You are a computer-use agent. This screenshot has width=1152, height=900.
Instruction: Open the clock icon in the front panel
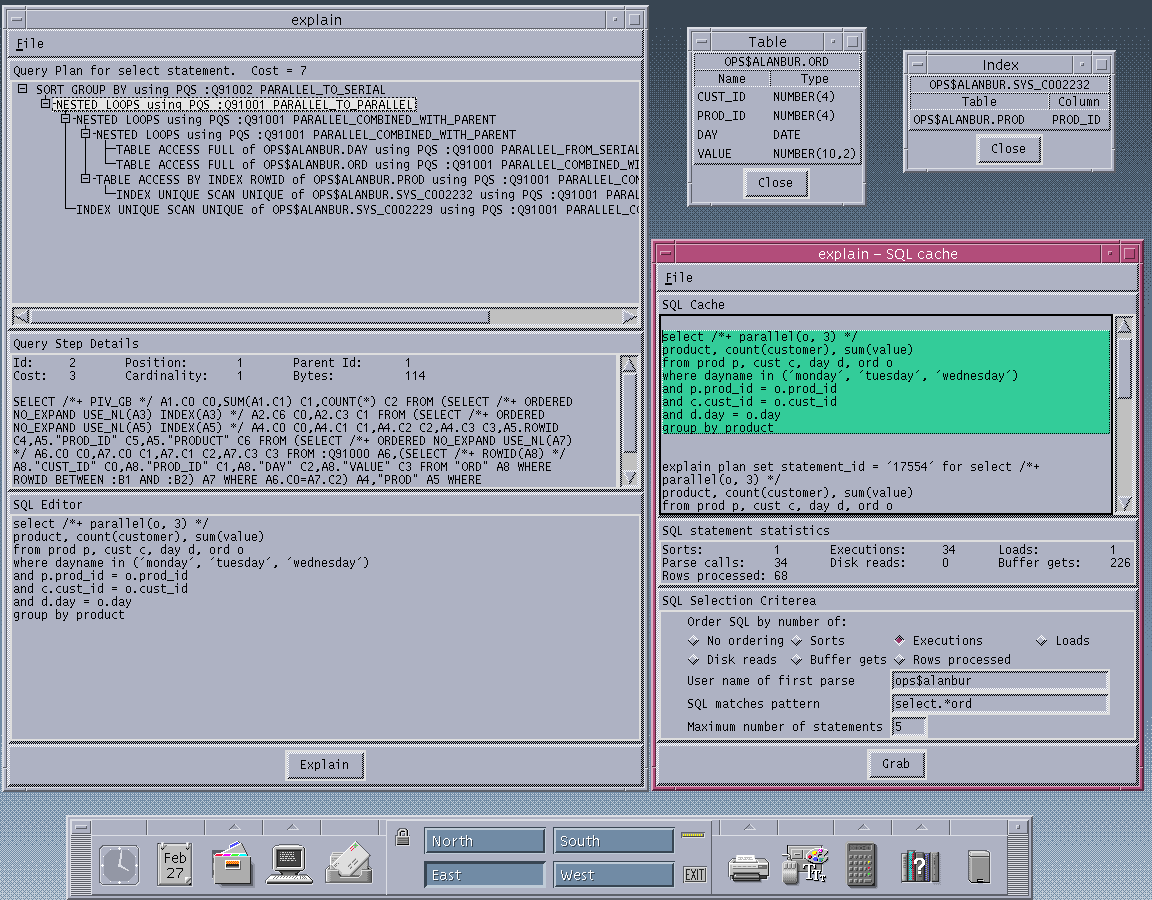119,863
